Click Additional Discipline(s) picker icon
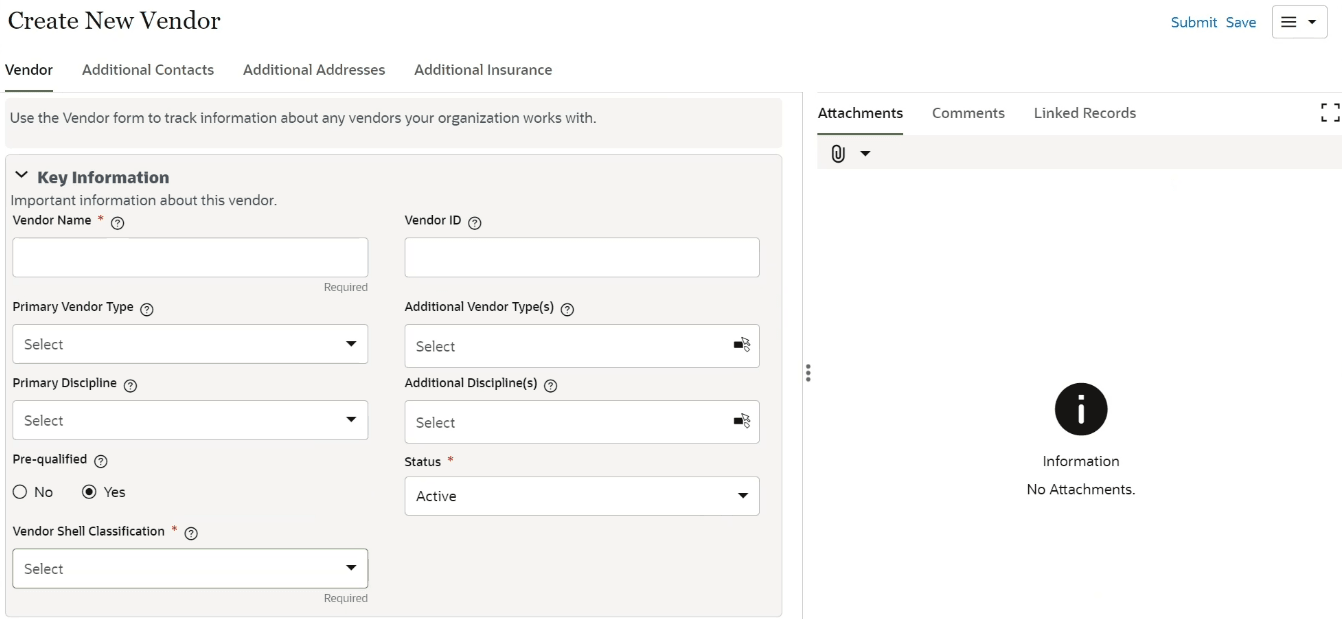 click(x=742, y=421)
